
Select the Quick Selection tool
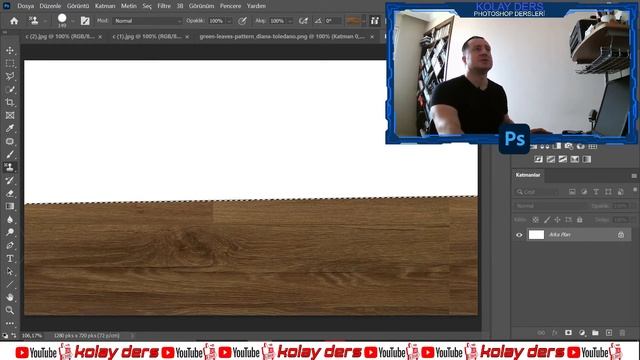tap(10, 89)
